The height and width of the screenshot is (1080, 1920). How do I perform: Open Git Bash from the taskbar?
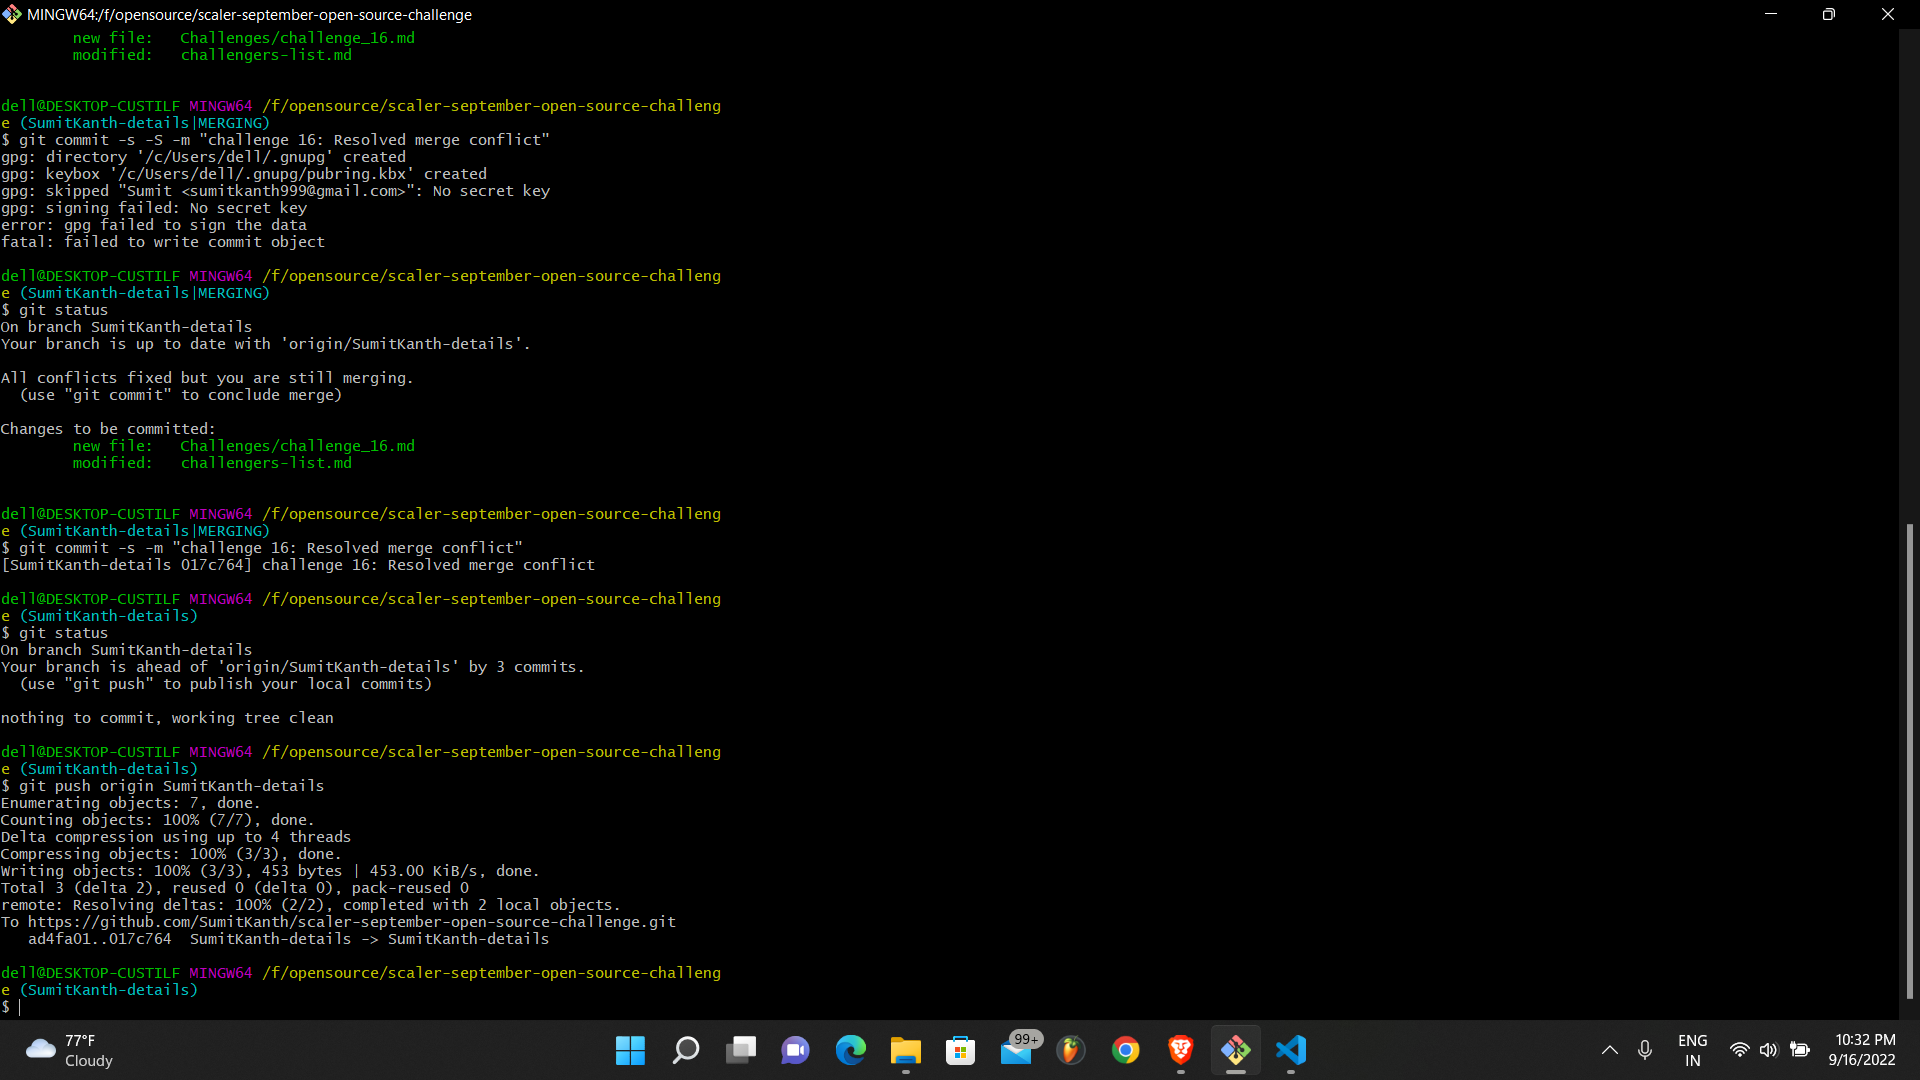[1237, 1051]
